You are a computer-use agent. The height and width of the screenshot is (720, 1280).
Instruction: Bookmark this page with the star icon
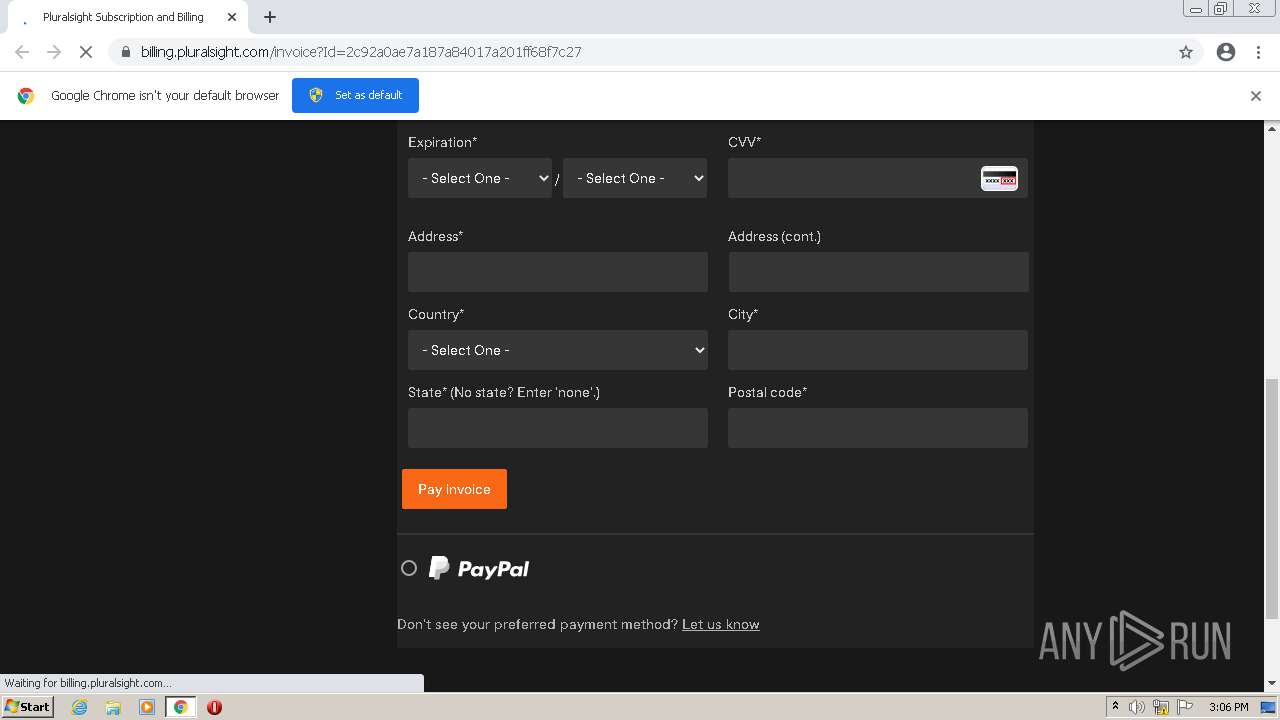pyautogui.click(x=1186, y=52)
